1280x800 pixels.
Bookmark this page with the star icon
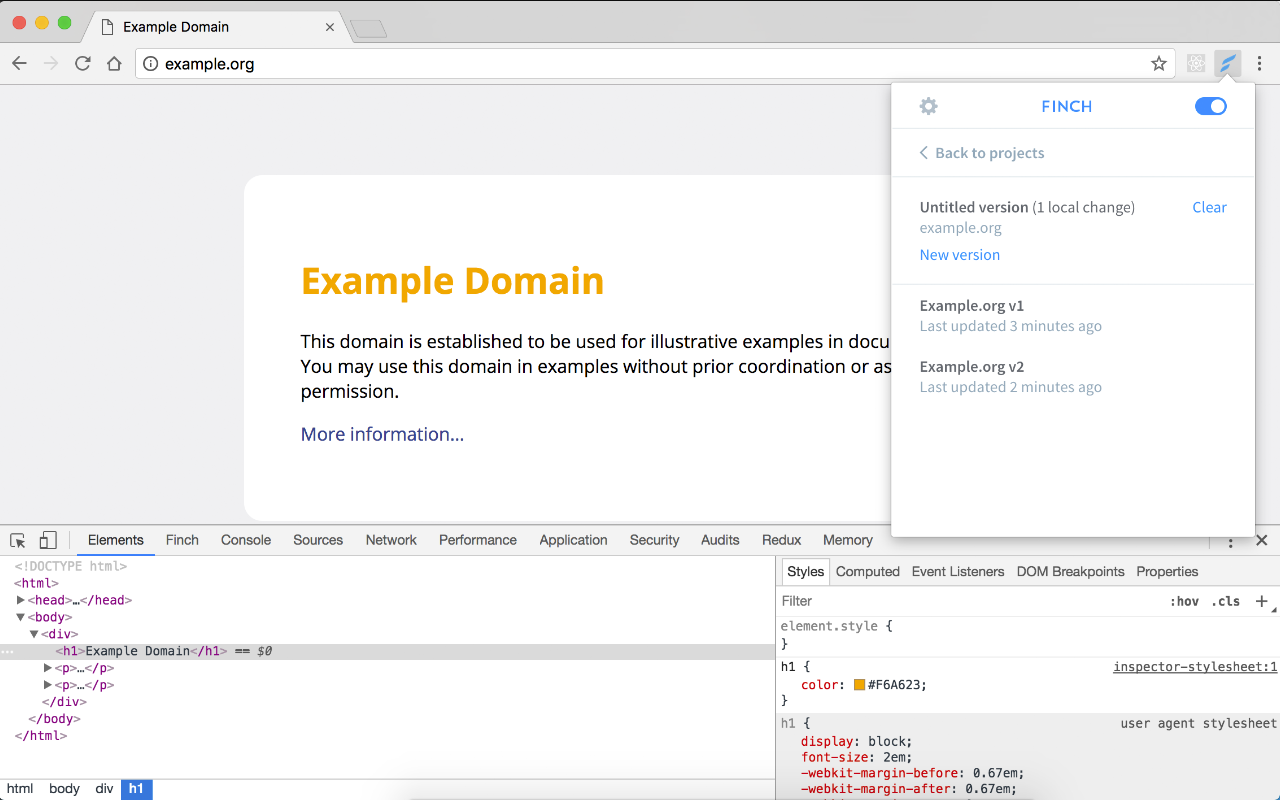[x=1159, y=64]
